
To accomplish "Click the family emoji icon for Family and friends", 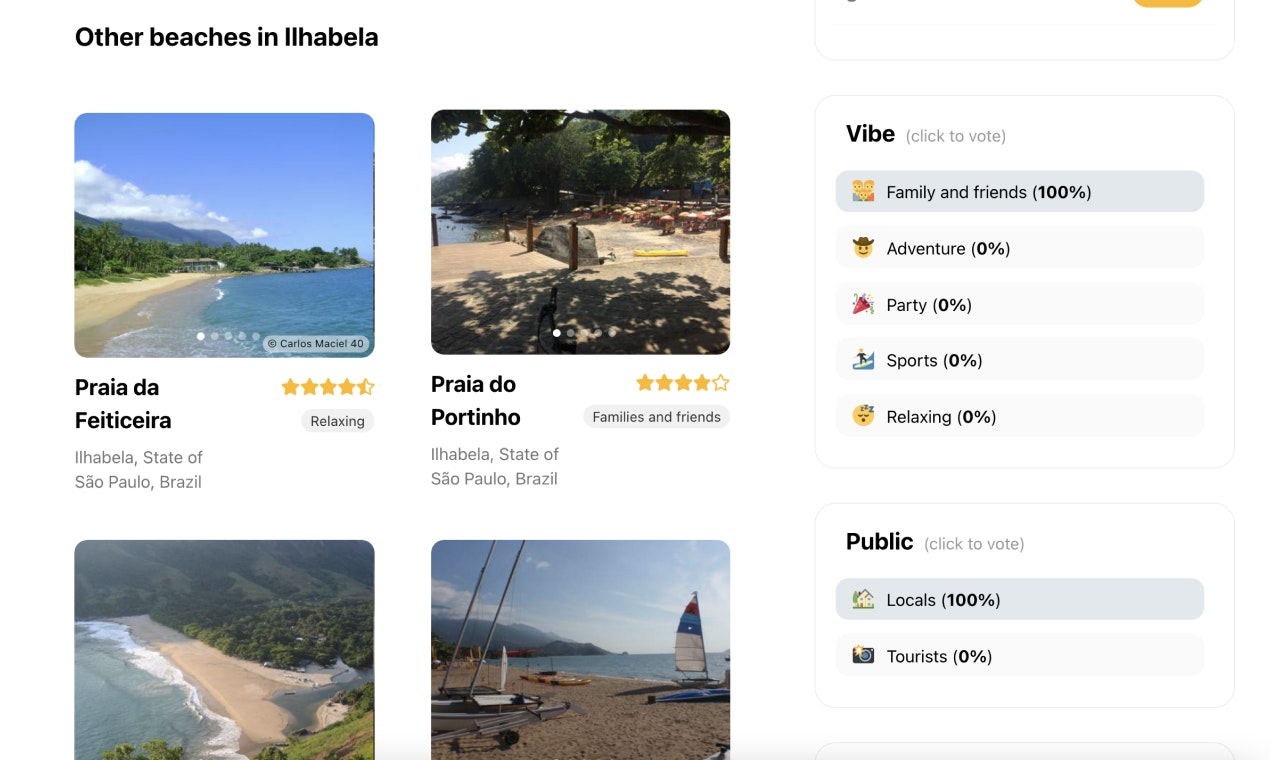I will (864, 190).
